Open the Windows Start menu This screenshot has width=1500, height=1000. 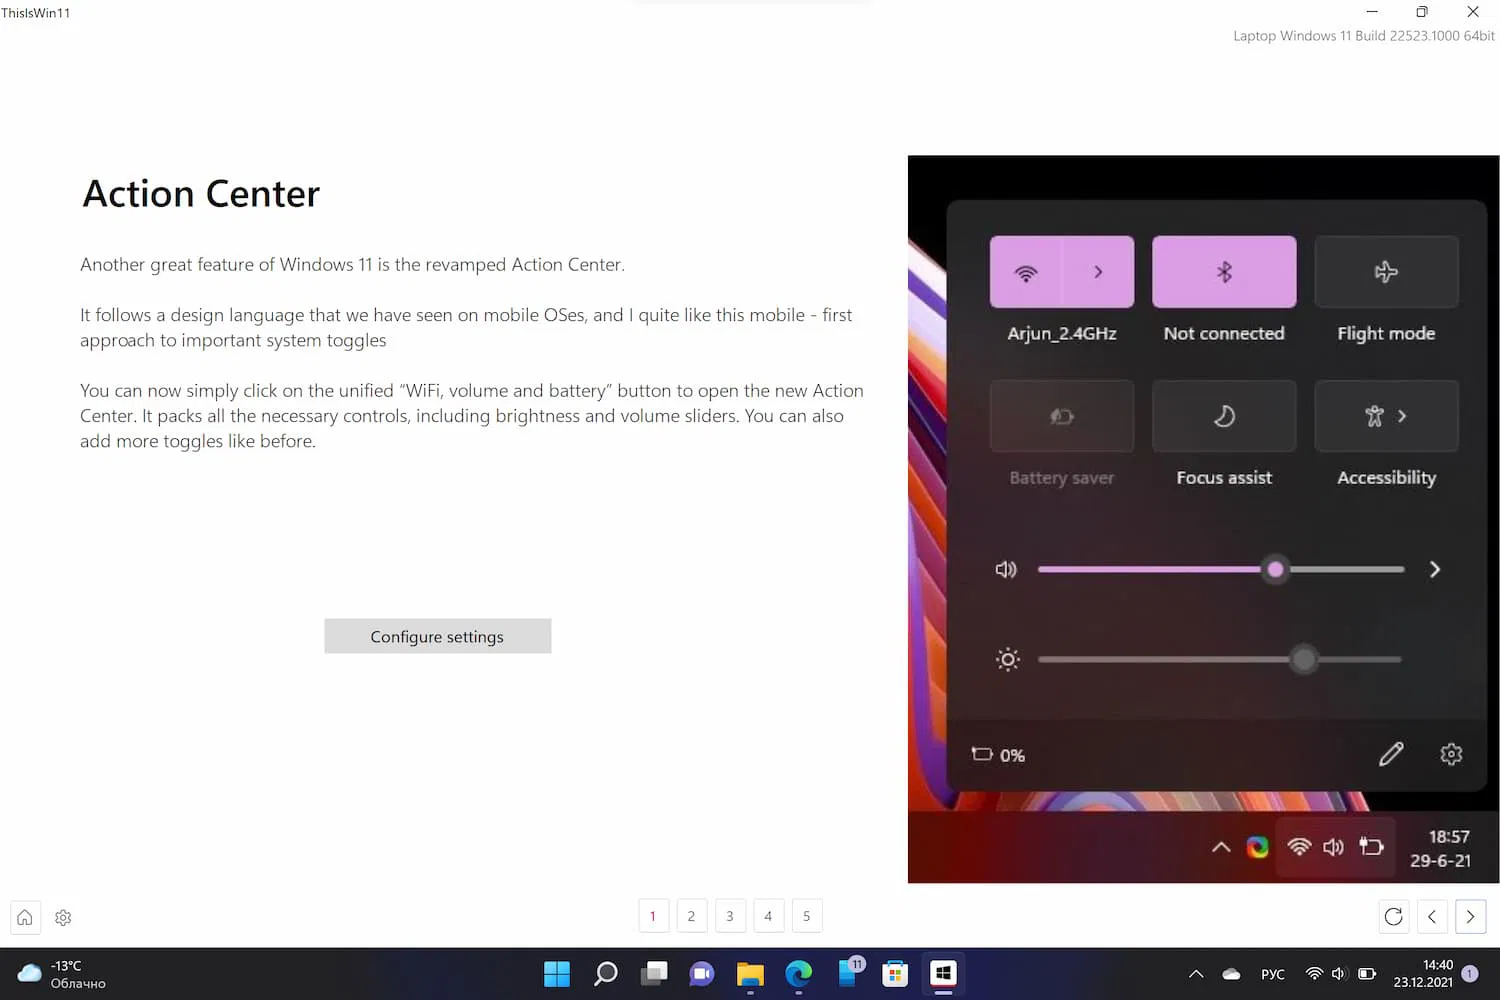click(557, 973)
